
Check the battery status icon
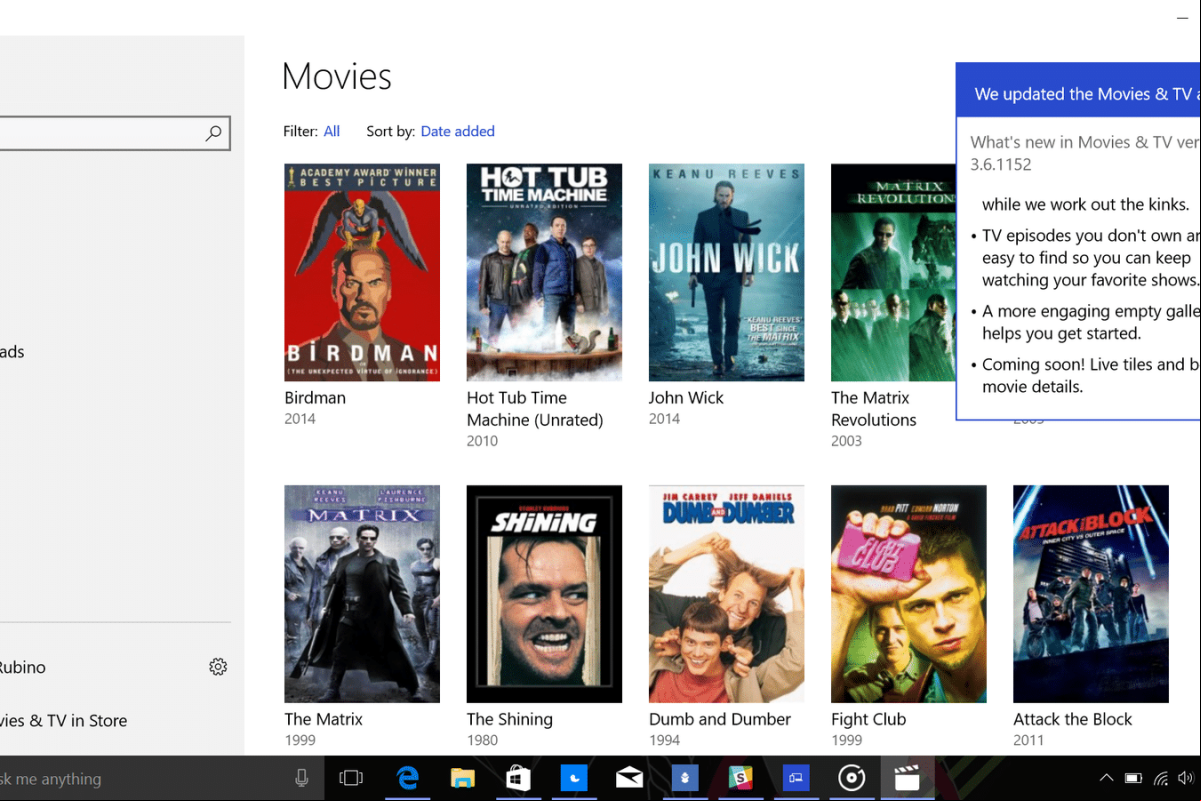(1133, 778)
